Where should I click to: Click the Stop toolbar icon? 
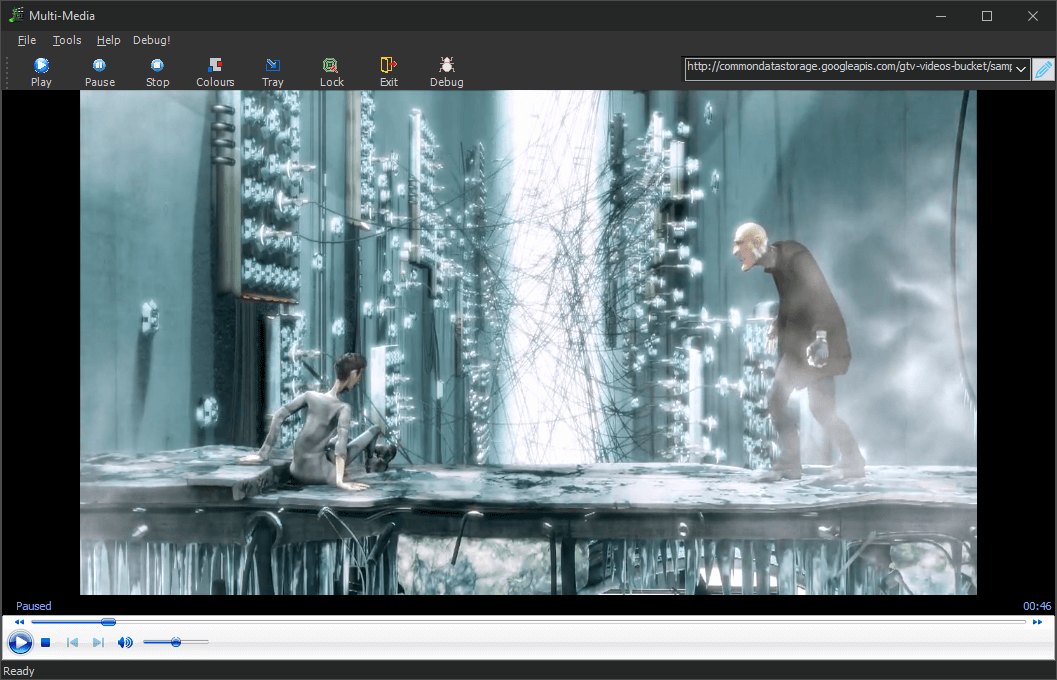pyautogui.click(x=157, y=65)
